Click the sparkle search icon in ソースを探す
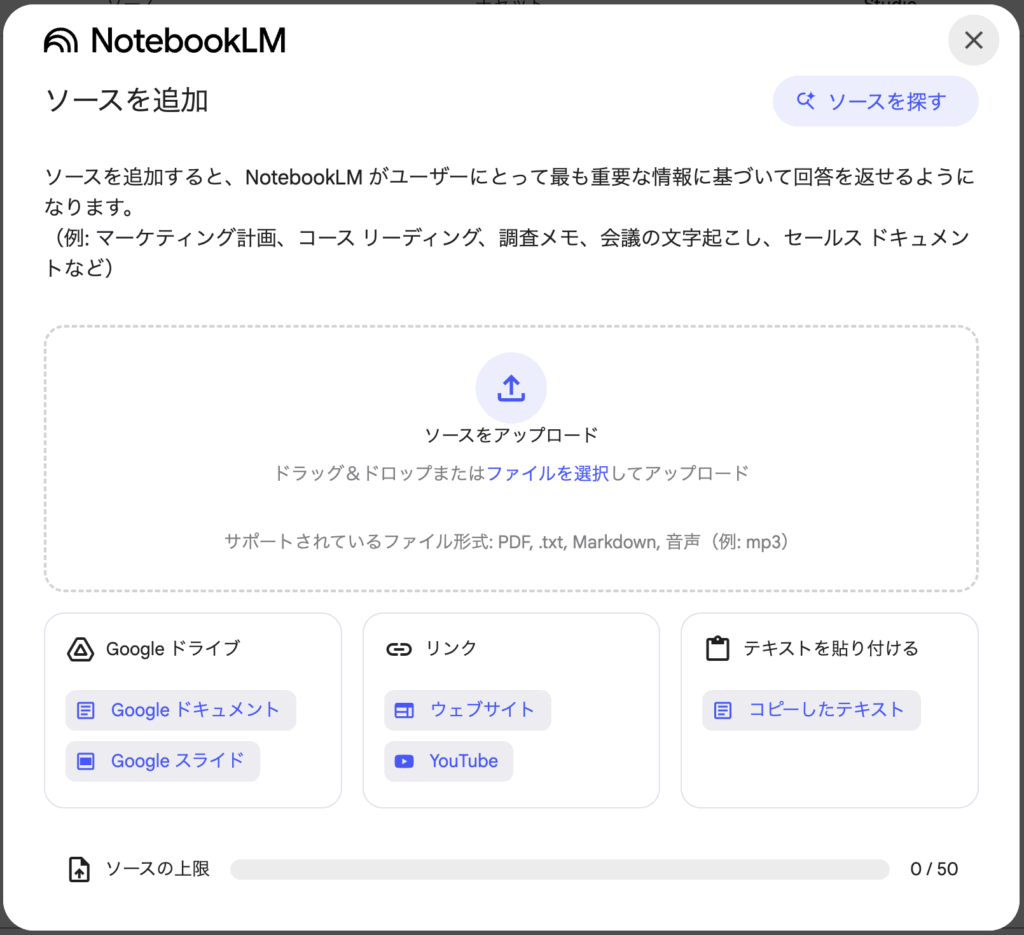Screen dimensions: 1024x935 (806, 101)
